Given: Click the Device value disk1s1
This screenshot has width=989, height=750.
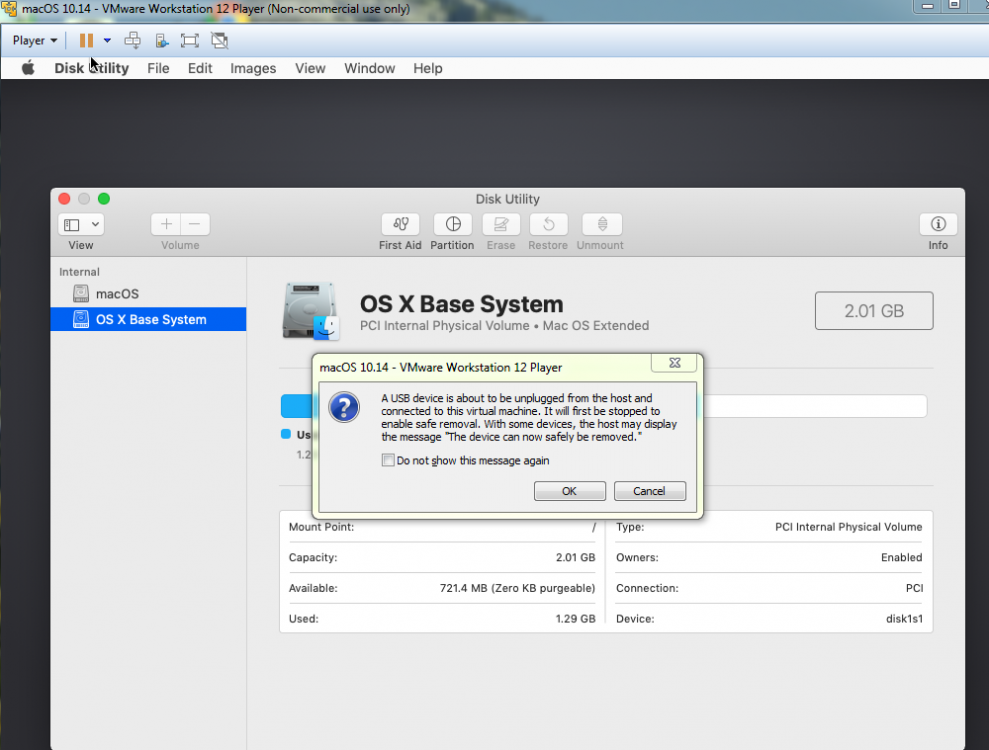Looking at the screenshot, I should tap(904, 619).
